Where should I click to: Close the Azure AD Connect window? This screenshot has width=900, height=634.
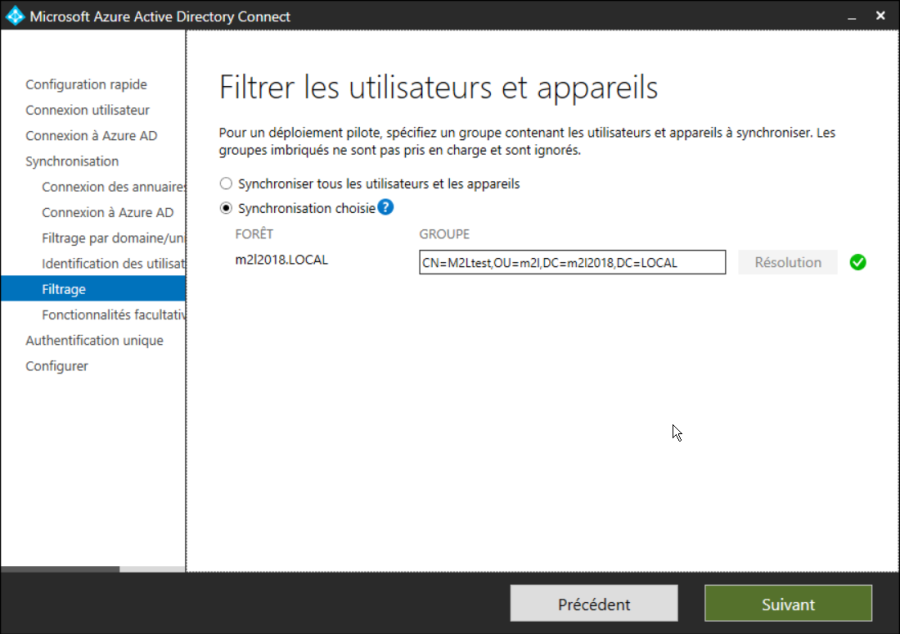pyautogui.click(x=880, y=16)
